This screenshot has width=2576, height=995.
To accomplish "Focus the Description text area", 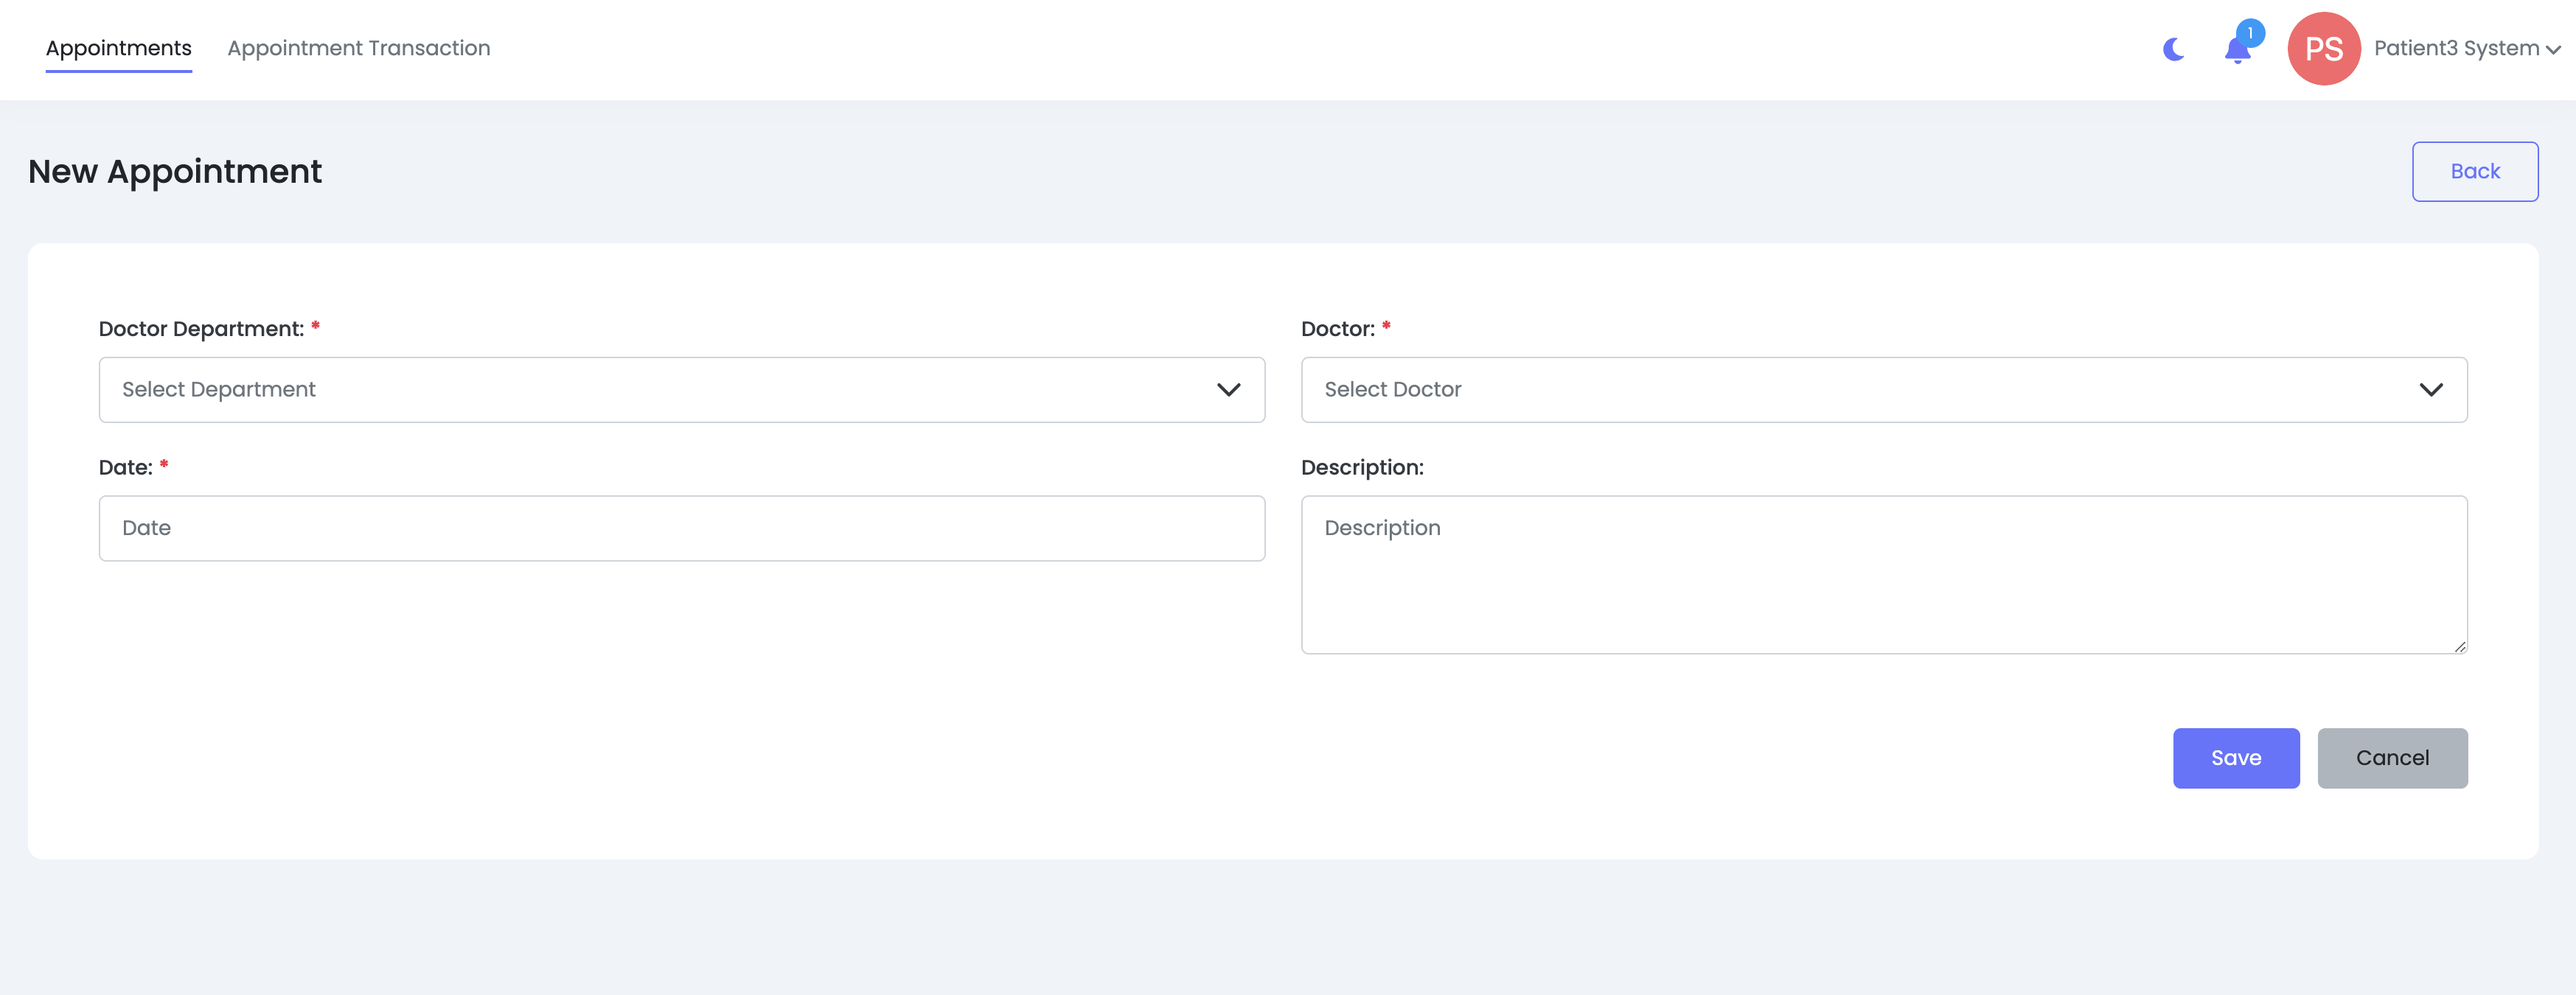I will tap(1883, 574).
